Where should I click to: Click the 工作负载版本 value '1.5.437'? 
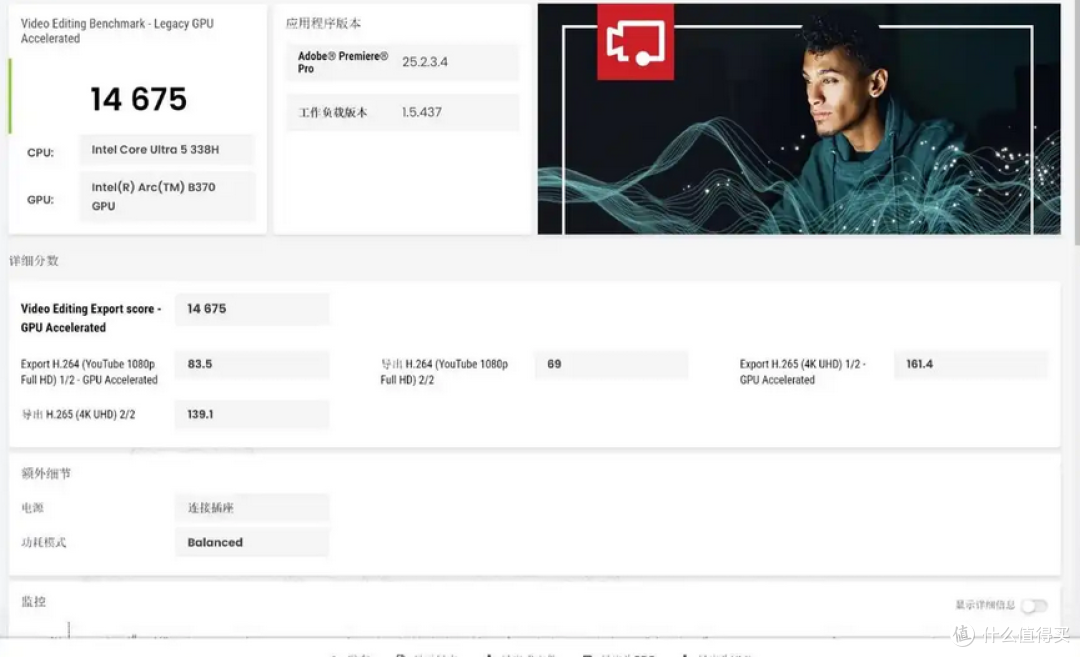[422, 112]
